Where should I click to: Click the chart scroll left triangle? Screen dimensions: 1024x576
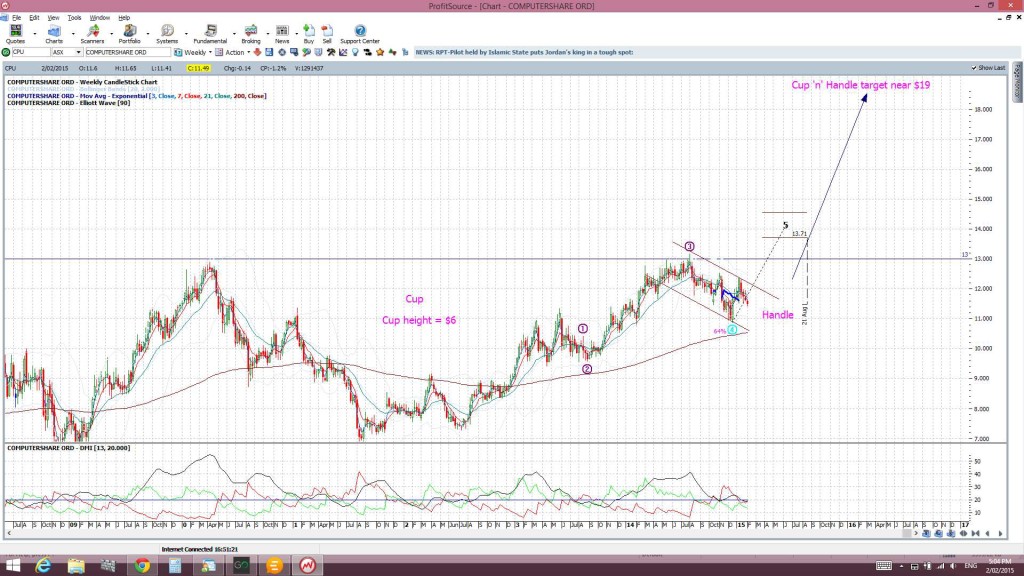[987, 534]
